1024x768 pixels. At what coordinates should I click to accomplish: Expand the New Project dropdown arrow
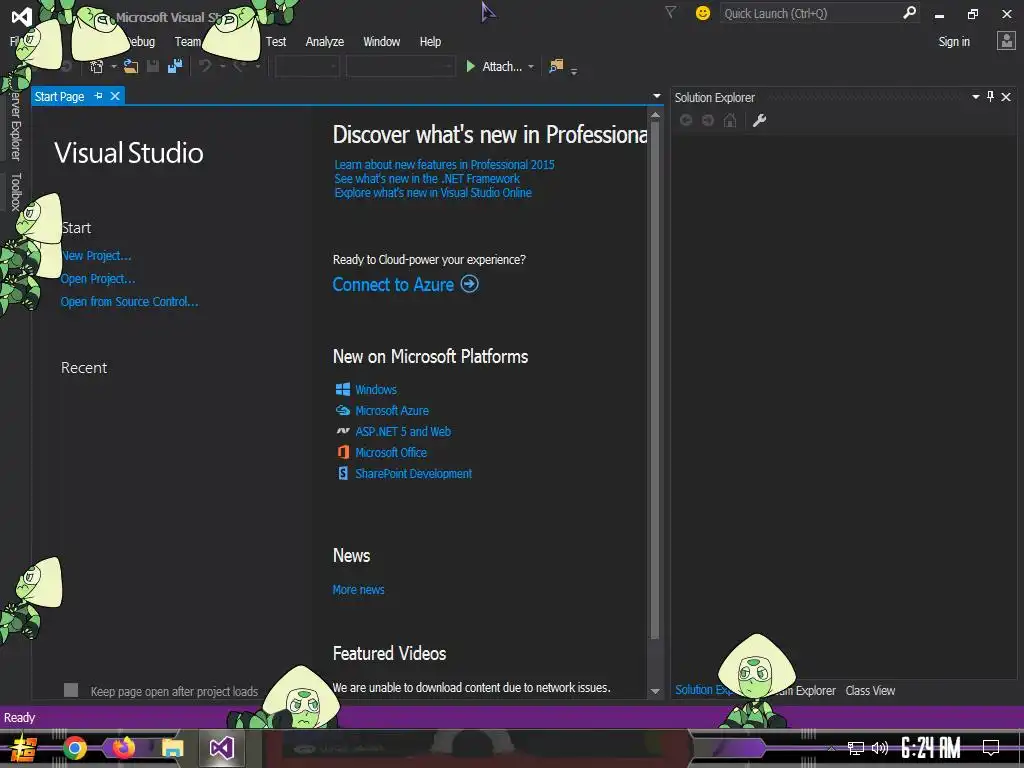(114, 67)
